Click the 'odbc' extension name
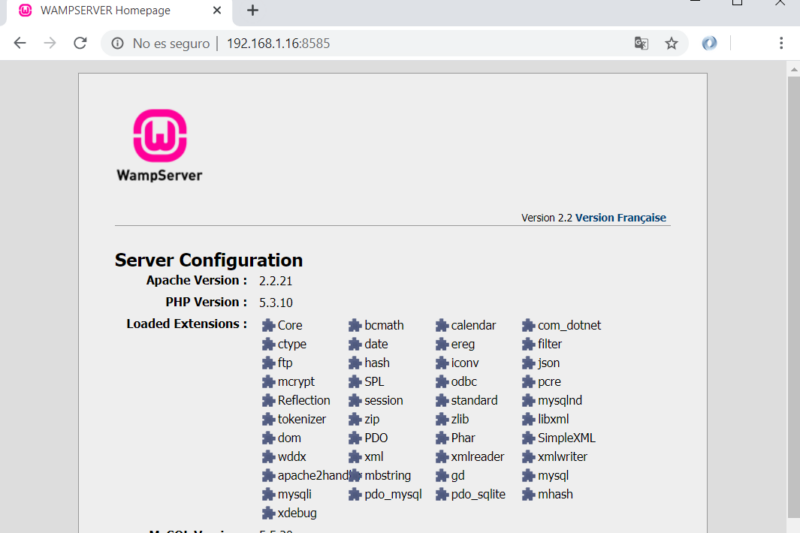The height and width of the screenshot is (533, 800). pyautogui.click(x=464, y=382)
